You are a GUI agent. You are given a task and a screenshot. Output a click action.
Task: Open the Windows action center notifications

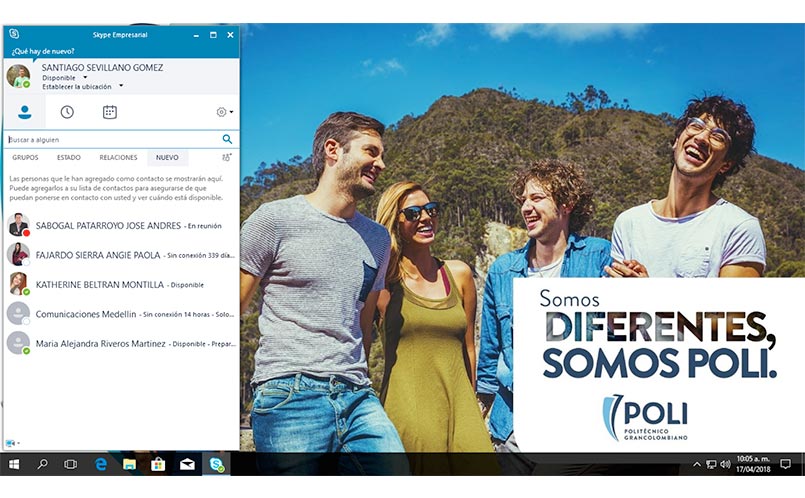pos(786,464)
